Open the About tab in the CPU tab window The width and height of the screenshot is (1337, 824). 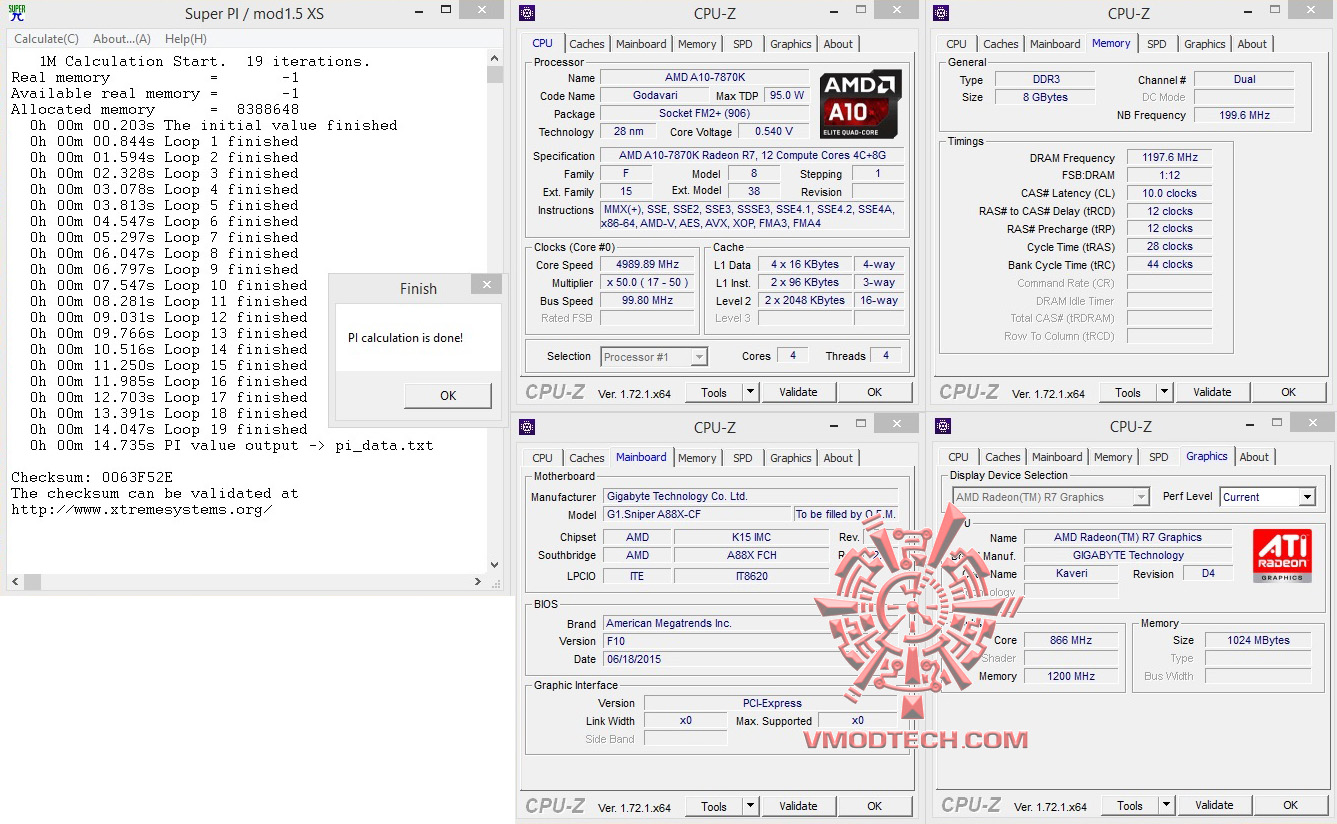(x=838, y=44)
